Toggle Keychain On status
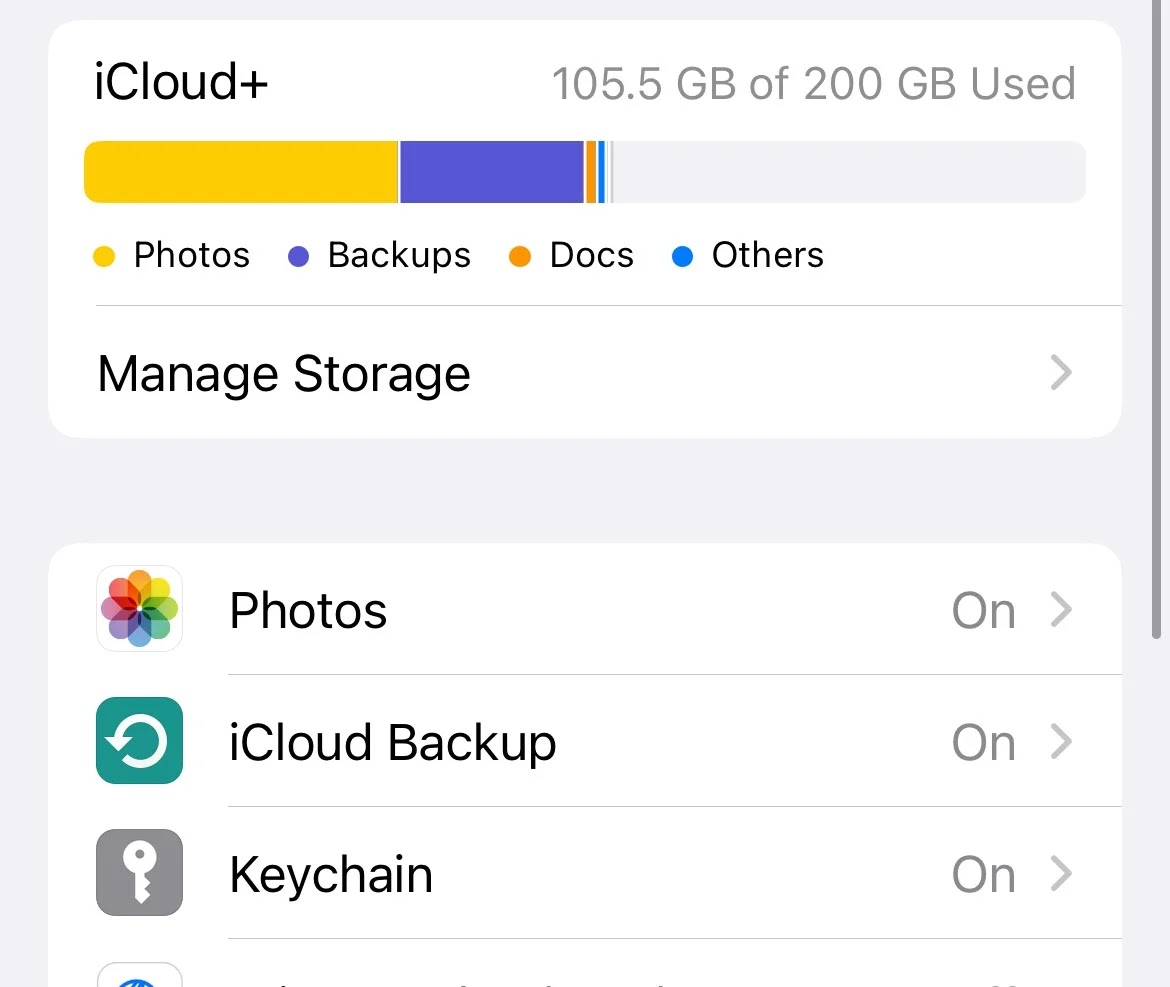Screen dimensions: 1170x987 tap(983, 874)
